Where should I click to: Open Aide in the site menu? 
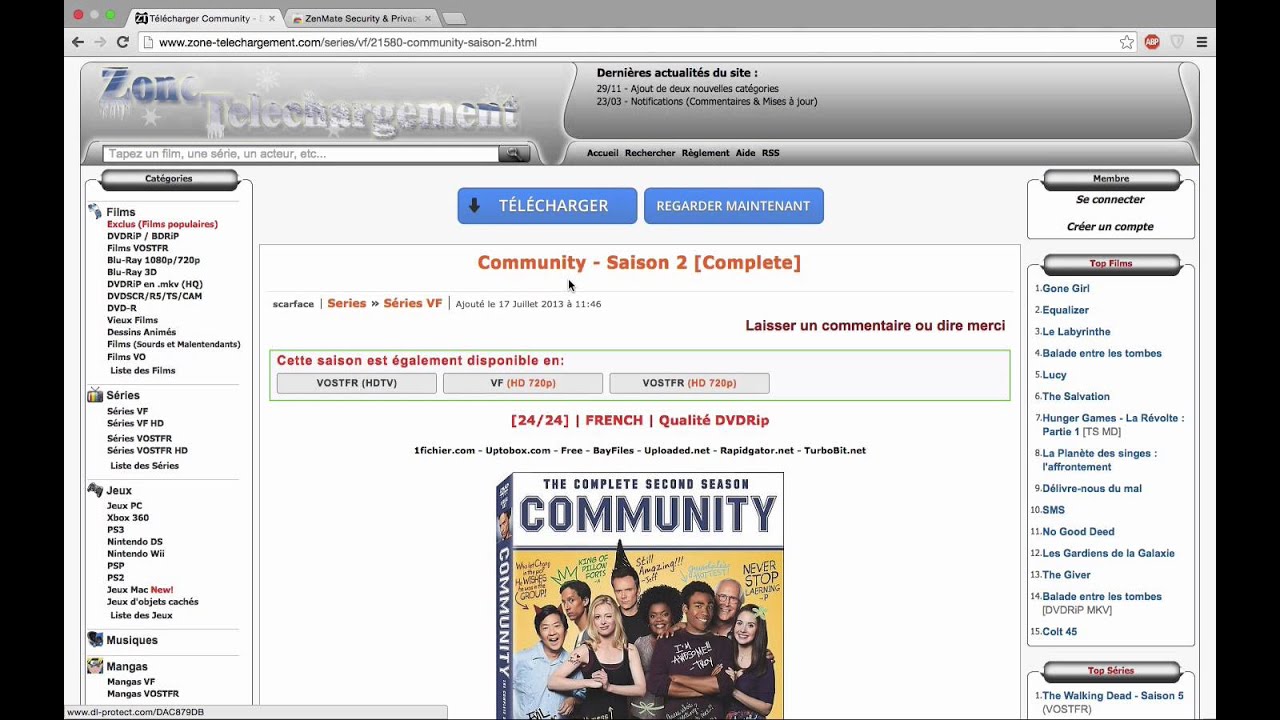pyautogui.click(x=745, y=153)
